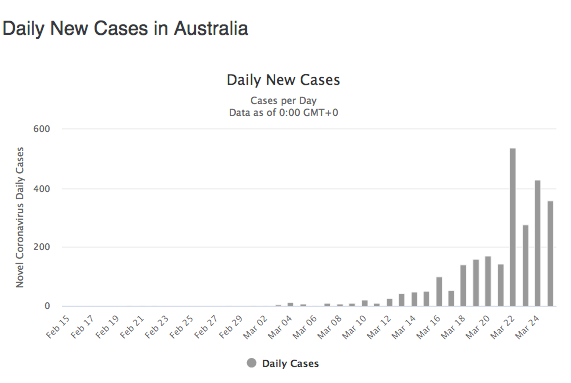Image resolution: width=571 pixels, height=383 pixels.
Task: Click the 400 y-axis label
Action: tap(42, 189)
